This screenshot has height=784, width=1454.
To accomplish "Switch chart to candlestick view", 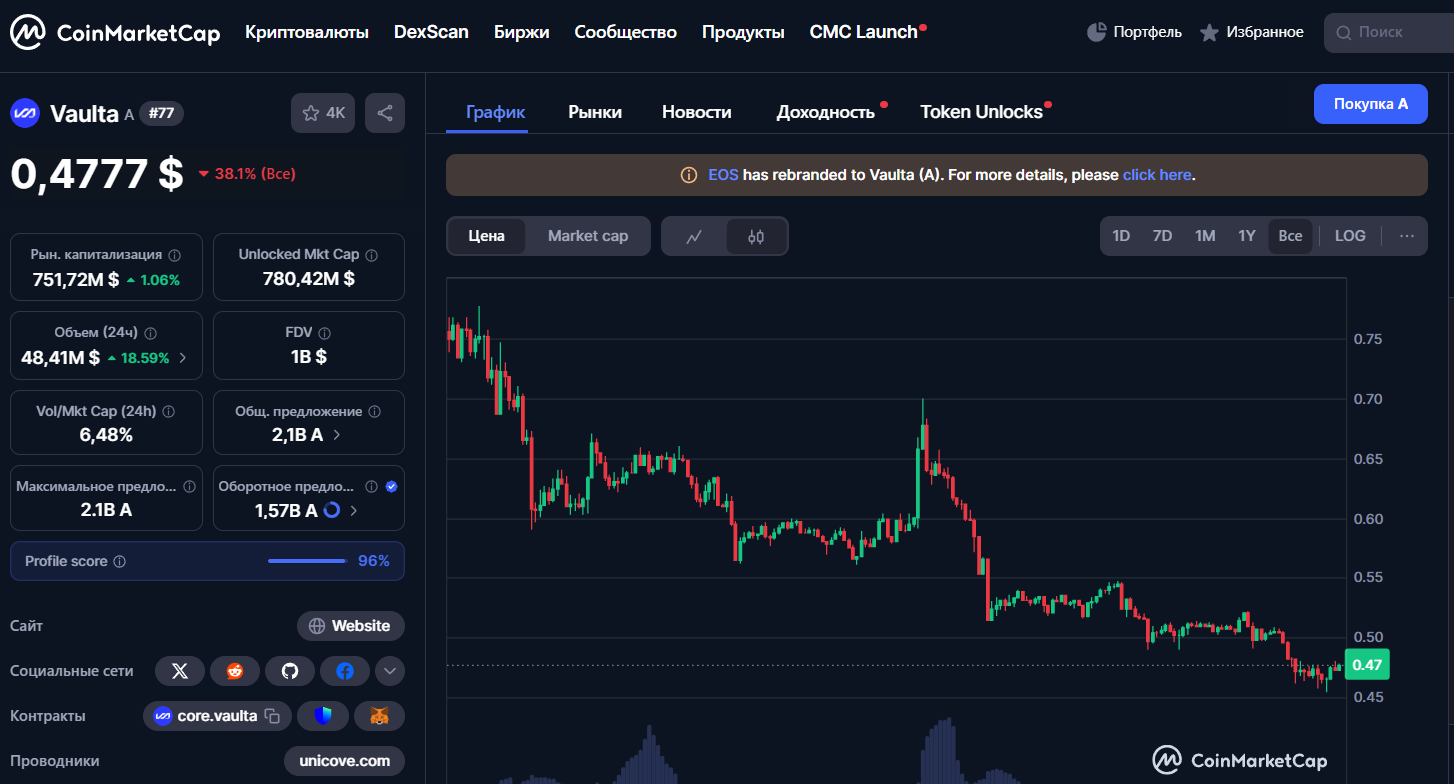I will point(756,237).
